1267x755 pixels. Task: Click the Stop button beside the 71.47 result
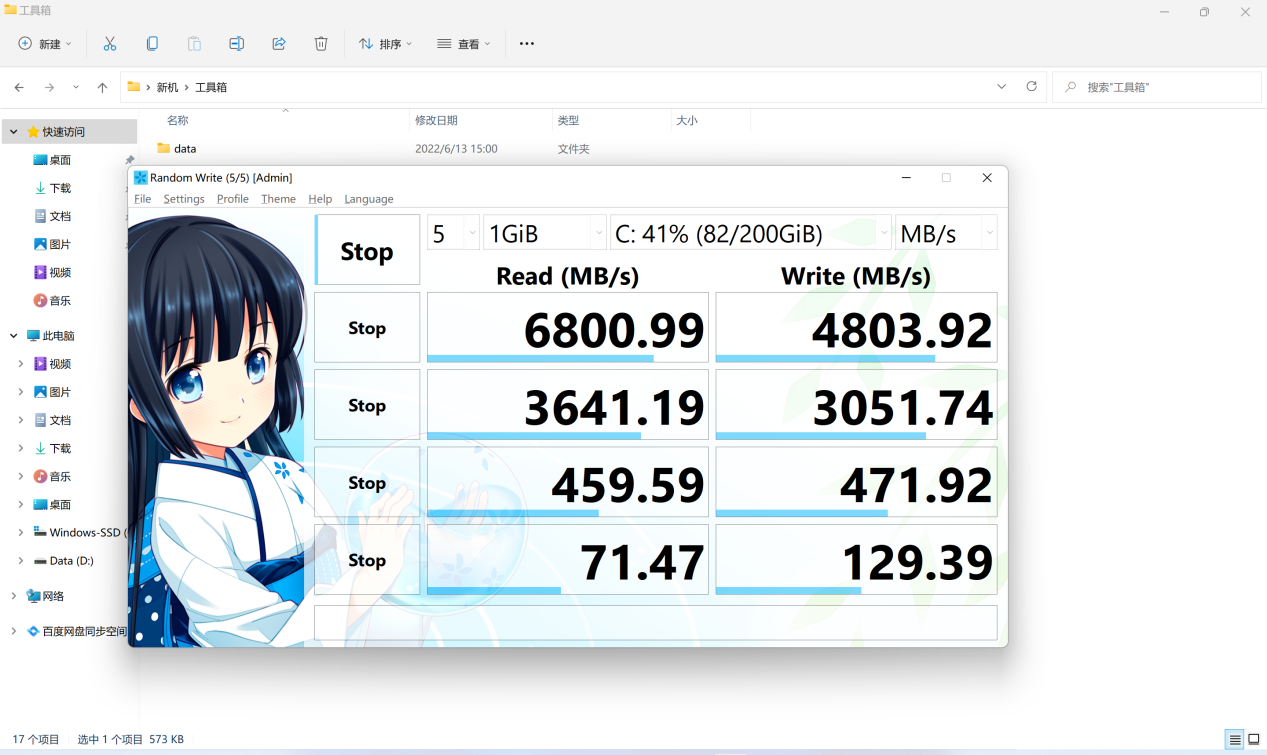367,560
